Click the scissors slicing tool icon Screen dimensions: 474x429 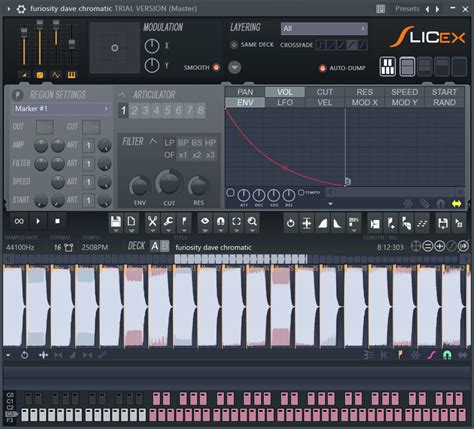click(x=152, y=221)
